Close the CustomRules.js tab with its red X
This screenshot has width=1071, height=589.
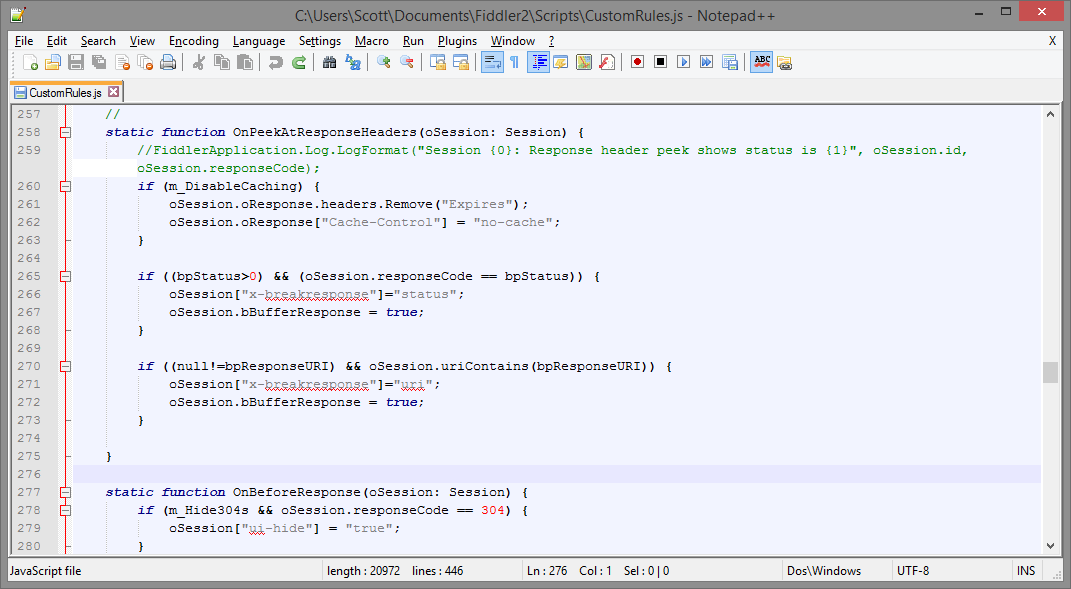114,92
